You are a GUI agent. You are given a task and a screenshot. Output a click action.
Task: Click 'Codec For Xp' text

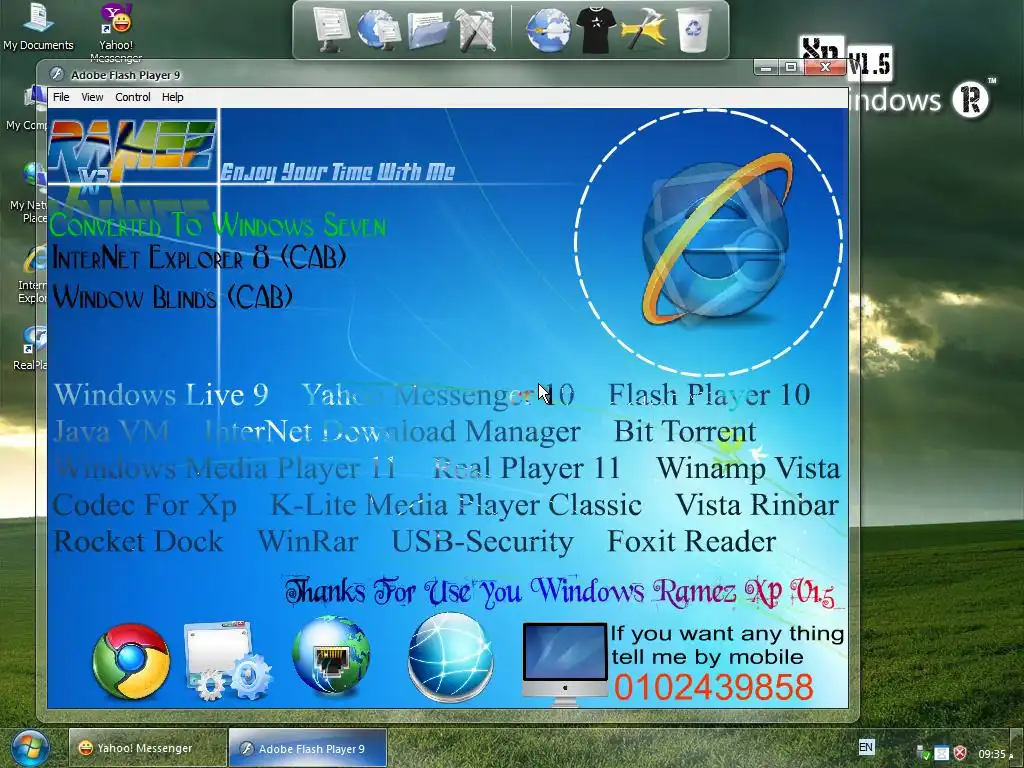(144, 505)
